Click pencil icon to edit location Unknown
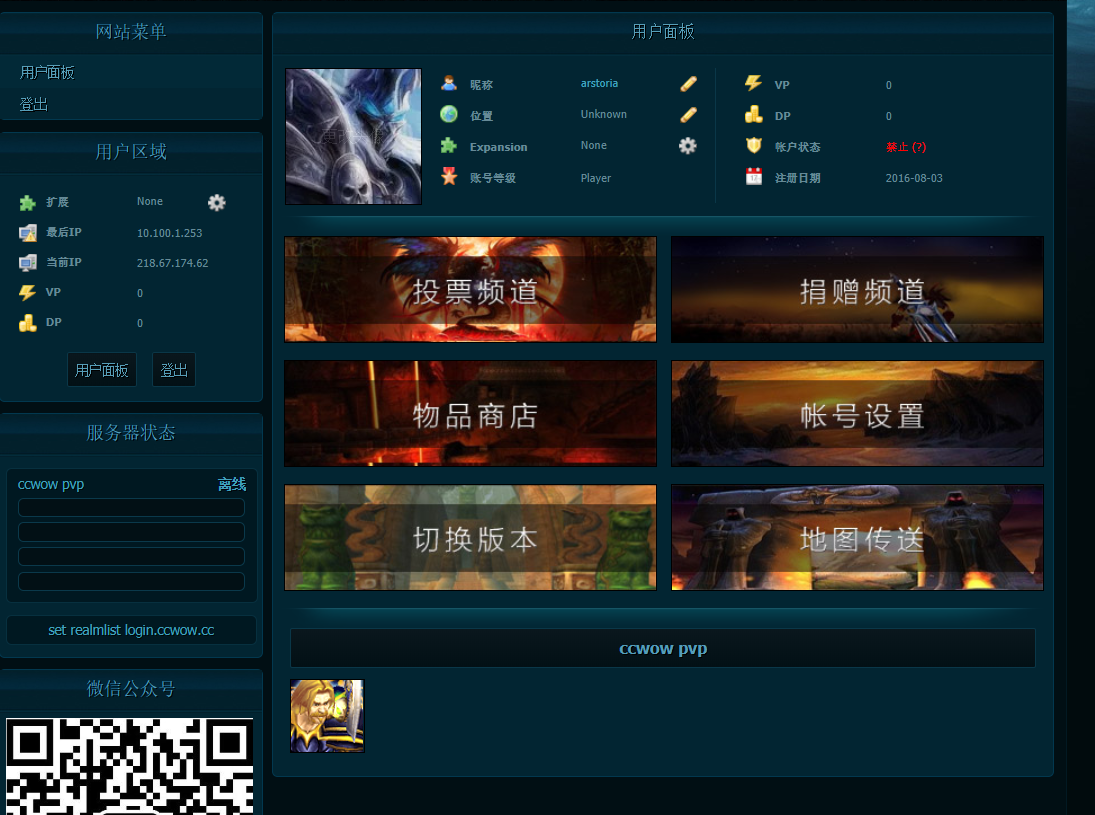The image size is (1095, 815). click(x=688, y=115)
